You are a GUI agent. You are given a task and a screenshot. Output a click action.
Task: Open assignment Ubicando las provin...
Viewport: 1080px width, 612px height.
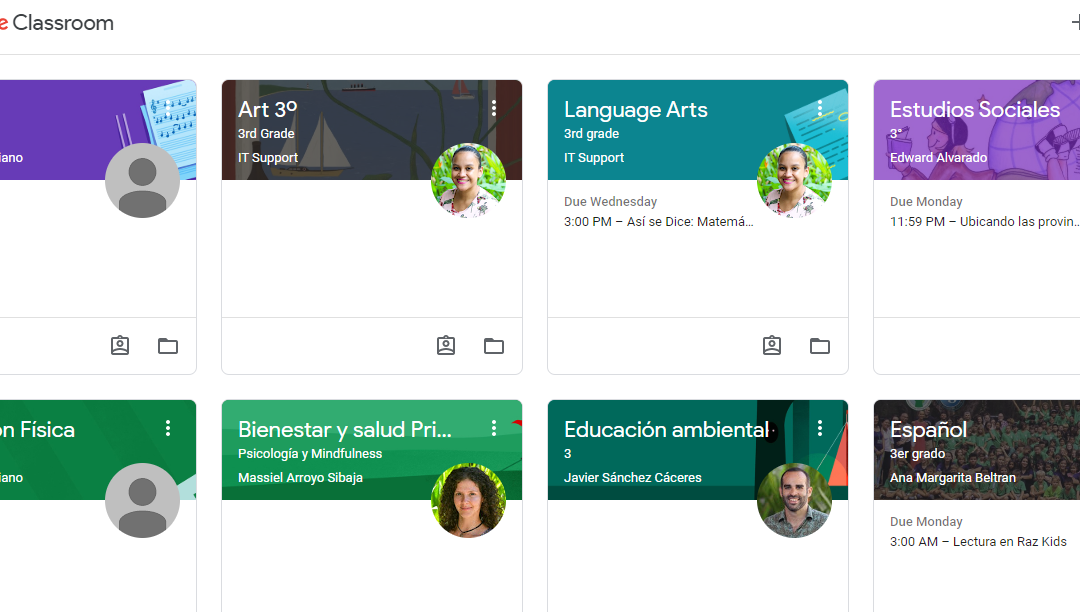(x=984, y=222)
